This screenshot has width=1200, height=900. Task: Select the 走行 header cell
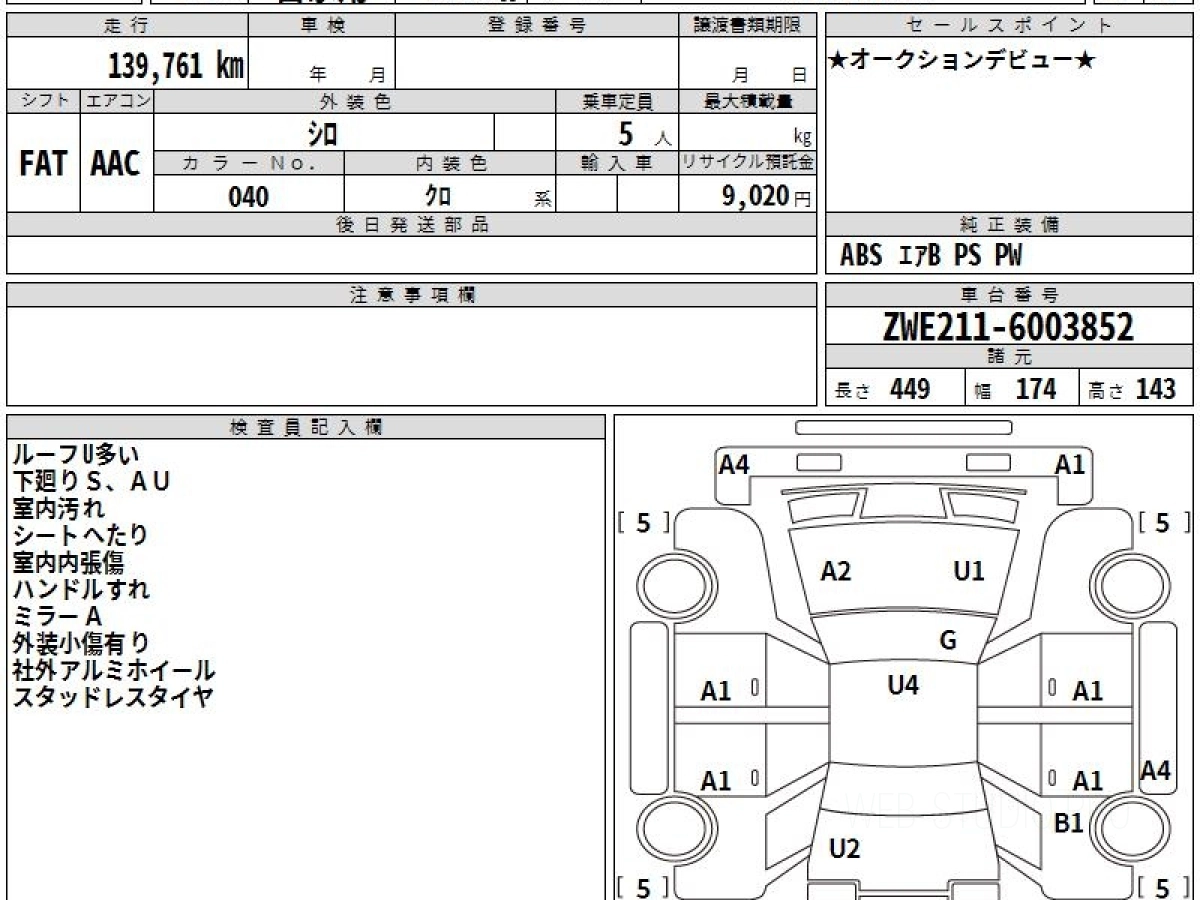click(127, 26)
